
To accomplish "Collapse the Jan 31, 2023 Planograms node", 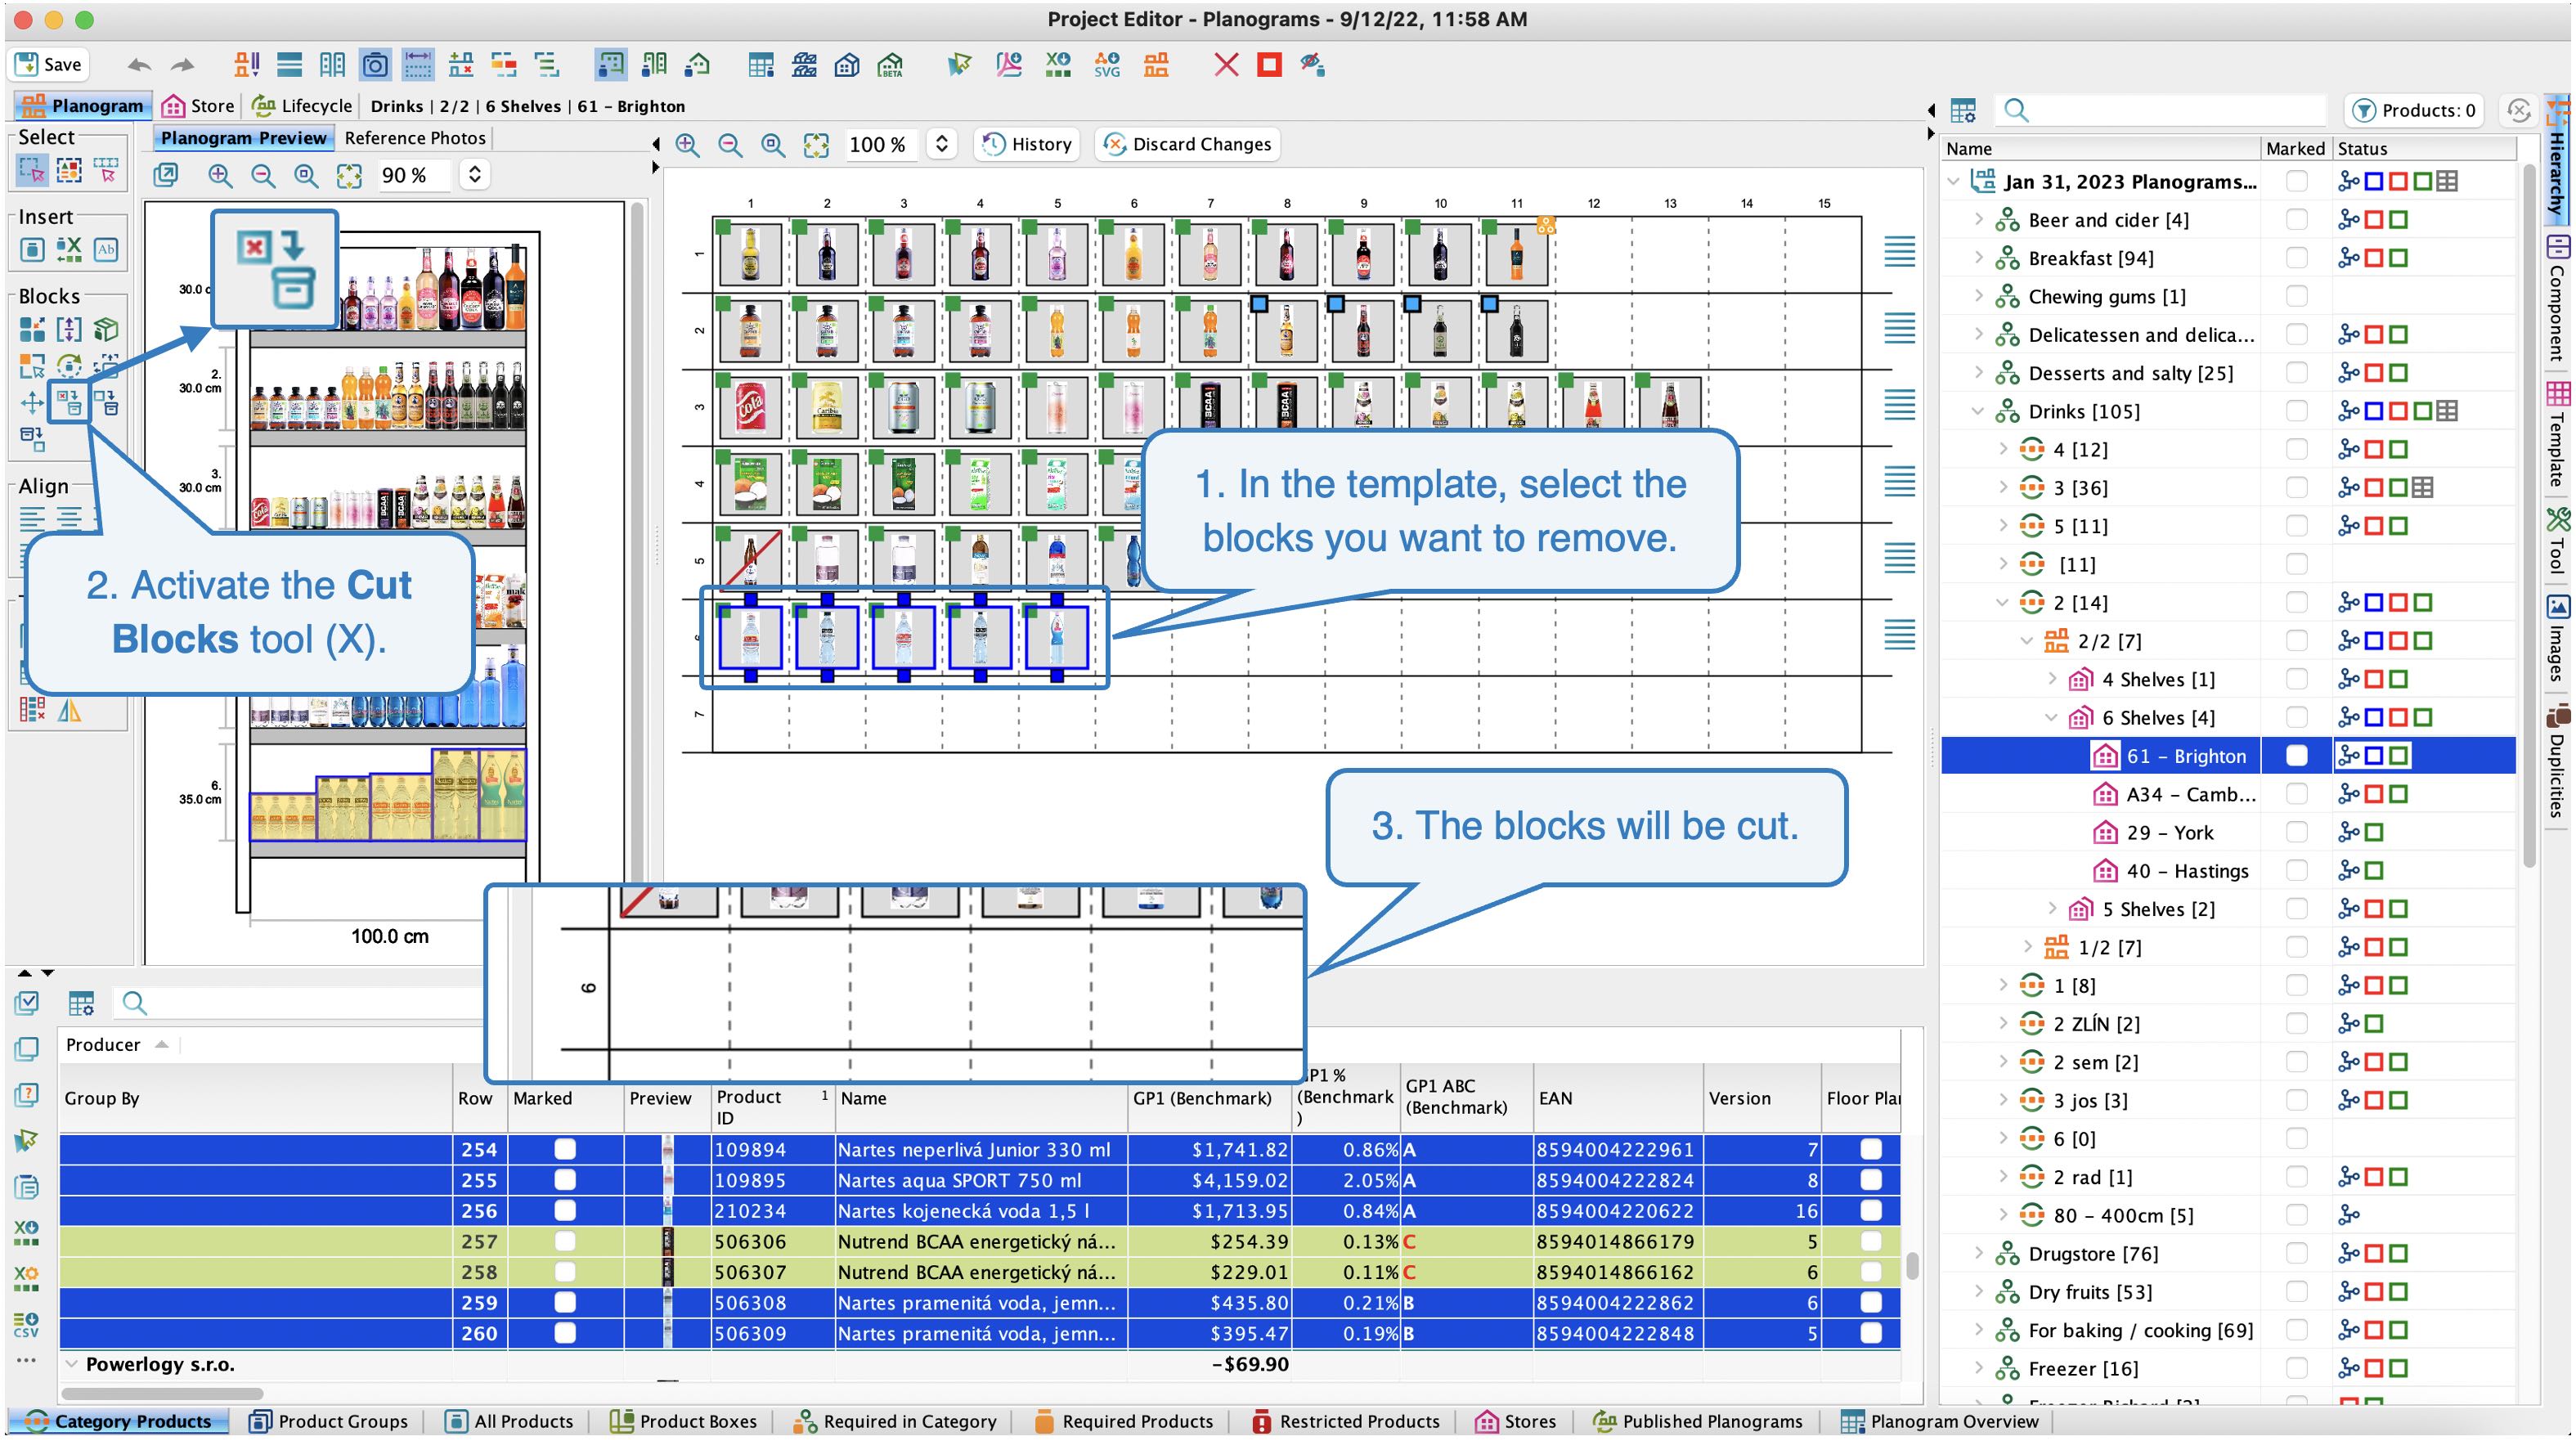I will (x=1954, y=181).
